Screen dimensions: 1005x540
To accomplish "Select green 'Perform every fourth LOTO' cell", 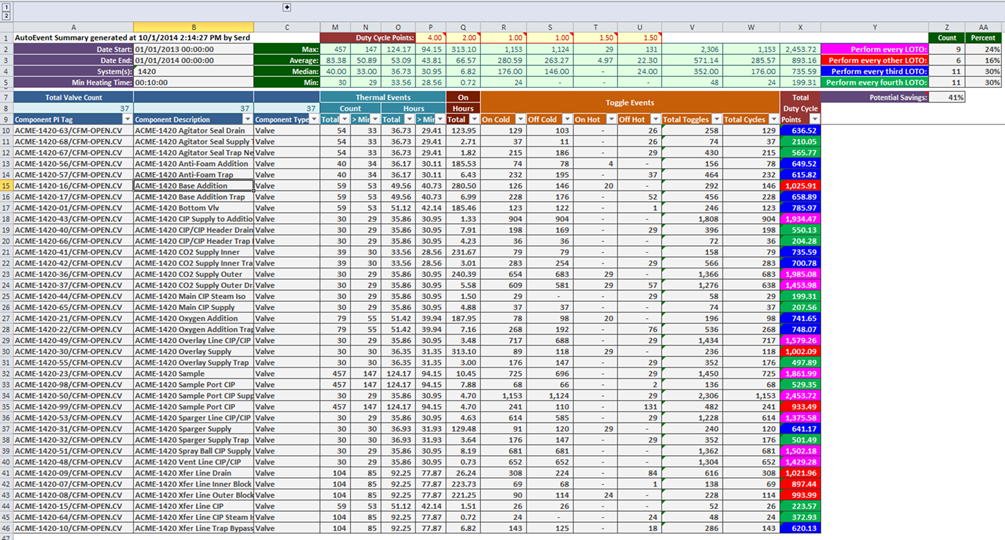I will (874, 82).
